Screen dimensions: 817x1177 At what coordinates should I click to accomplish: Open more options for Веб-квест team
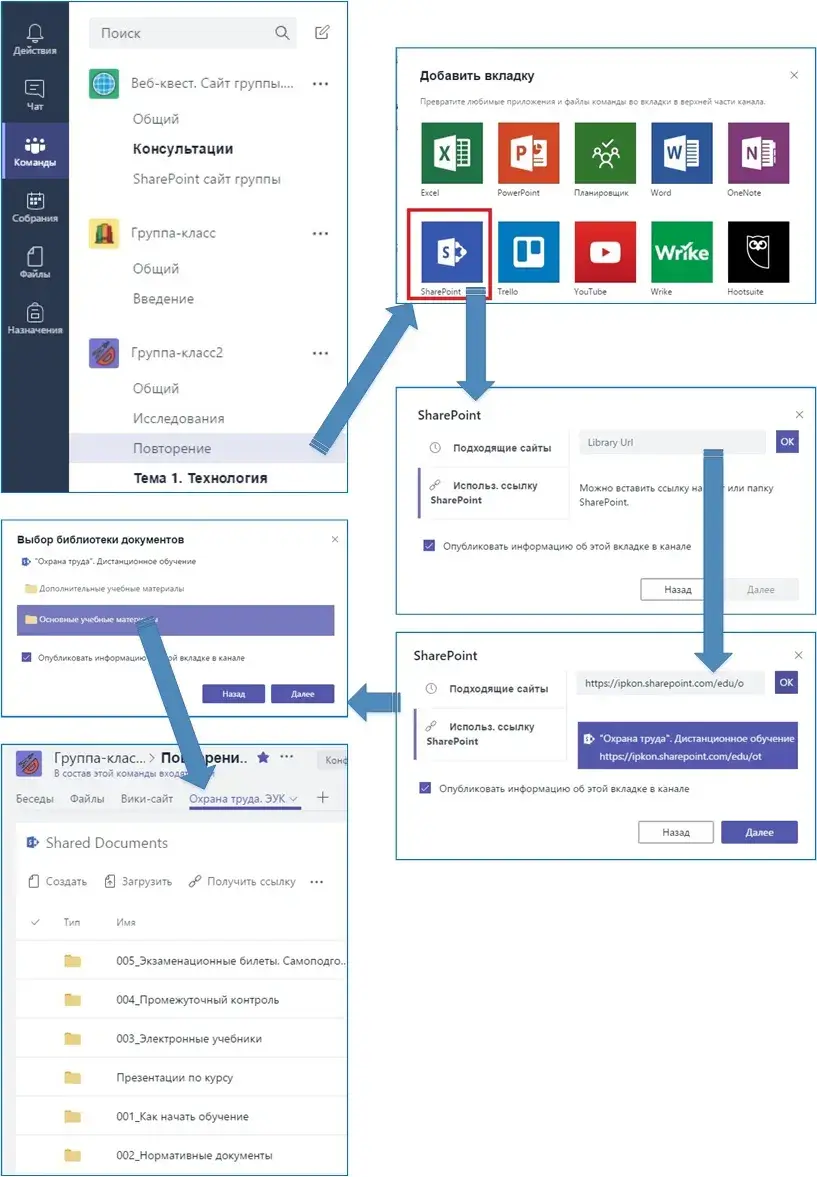coord(320,85)
